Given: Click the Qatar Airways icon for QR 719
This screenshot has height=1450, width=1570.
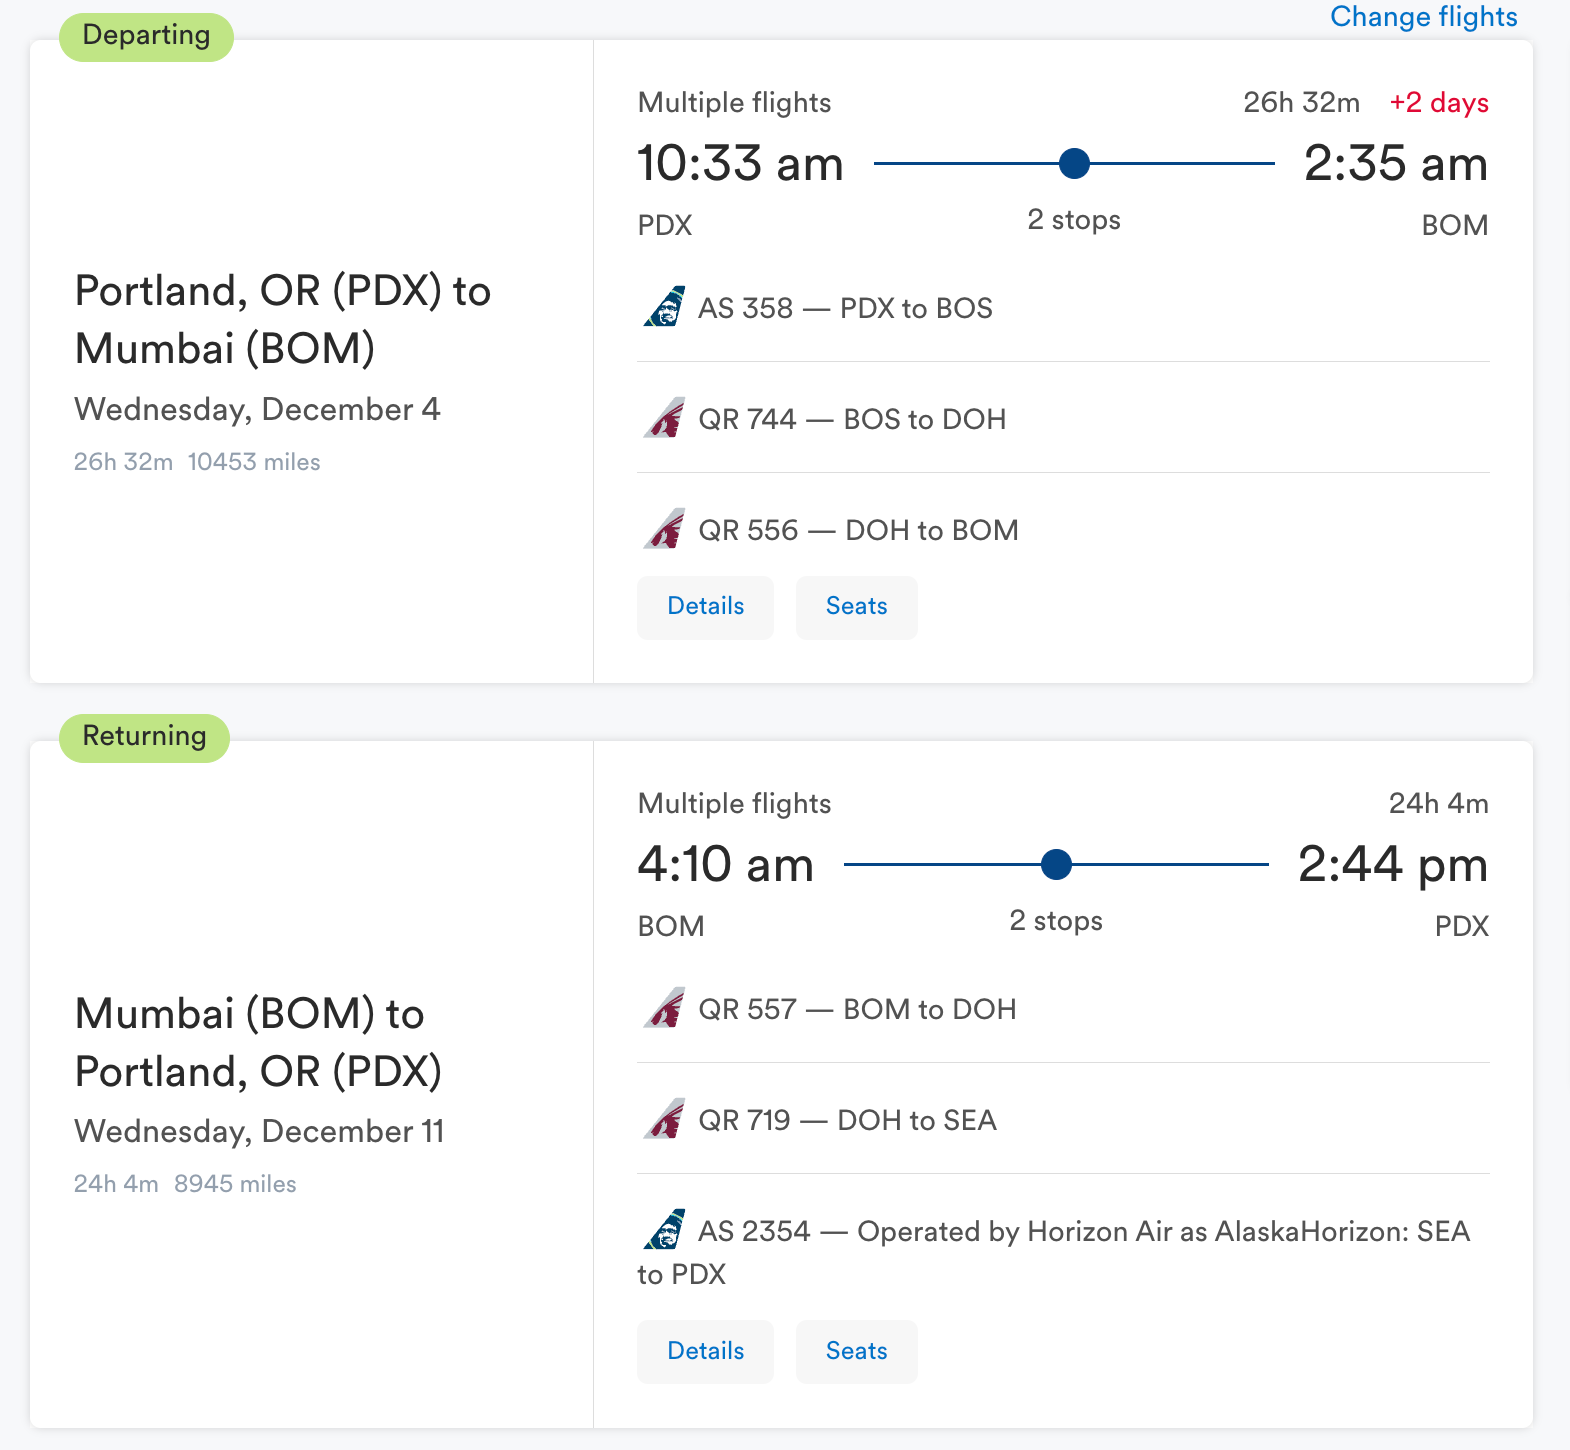Looking at the screenshot, I should click(664, 1119).
